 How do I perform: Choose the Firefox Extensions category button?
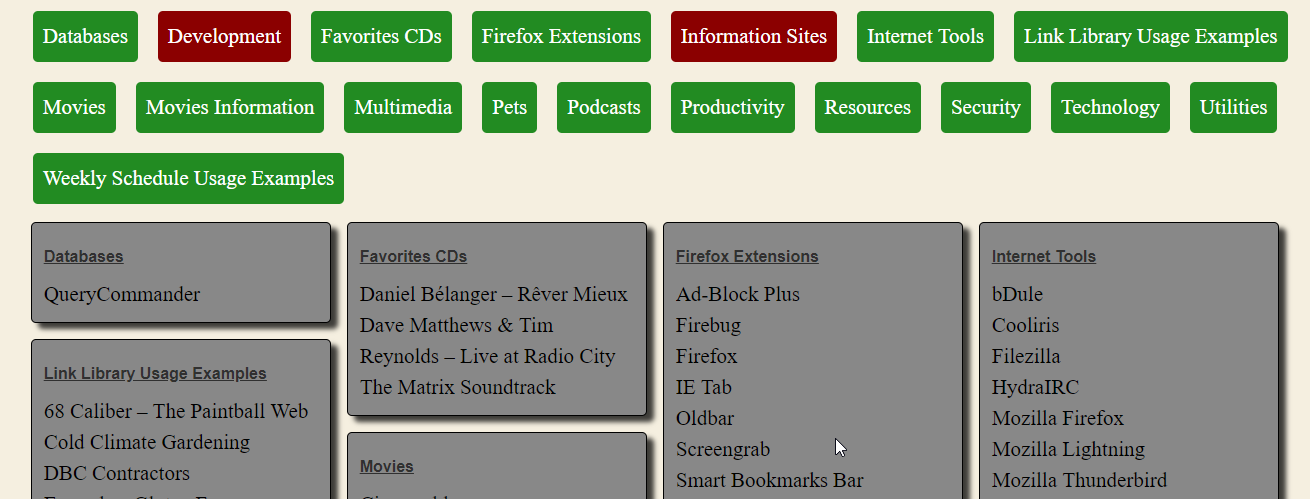point(561,37)
